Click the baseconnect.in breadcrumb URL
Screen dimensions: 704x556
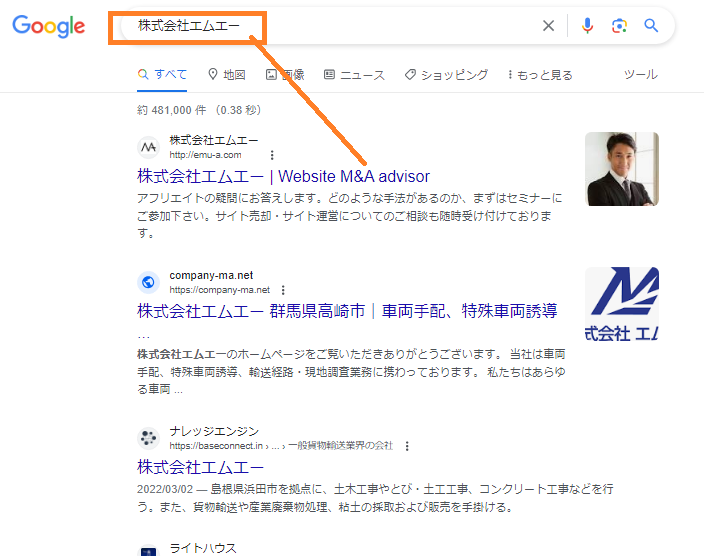pyautogui.click(x=281, y=446)
